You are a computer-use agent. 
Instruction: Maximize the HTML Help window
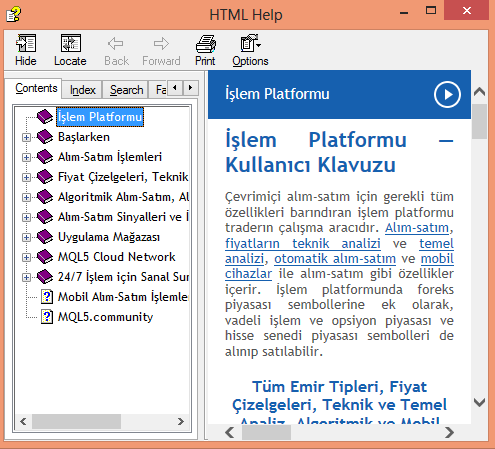(x=431, y=11)
